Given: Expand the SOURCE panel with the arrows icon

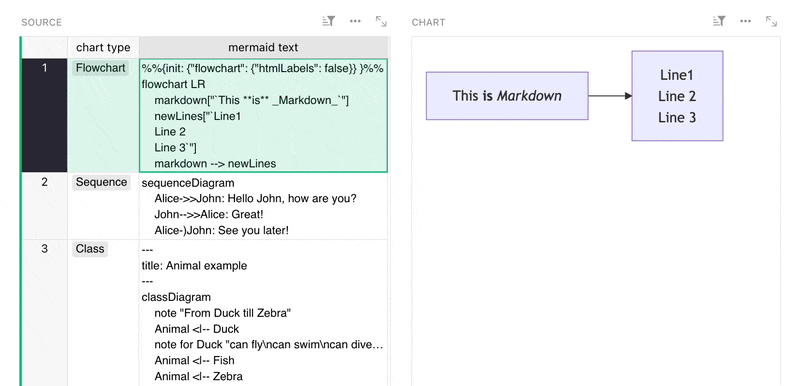Looking at the screenshot, I should [381, 21].
